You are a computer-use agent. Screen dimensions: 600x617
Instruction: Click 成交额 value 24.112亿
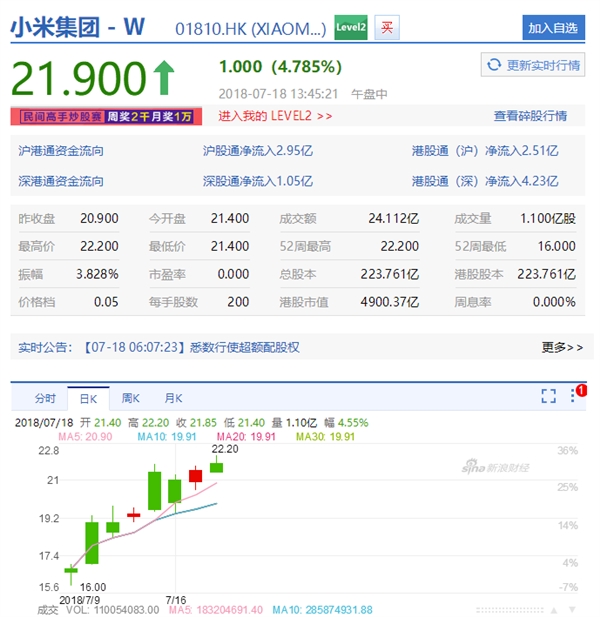coord(393,218)
